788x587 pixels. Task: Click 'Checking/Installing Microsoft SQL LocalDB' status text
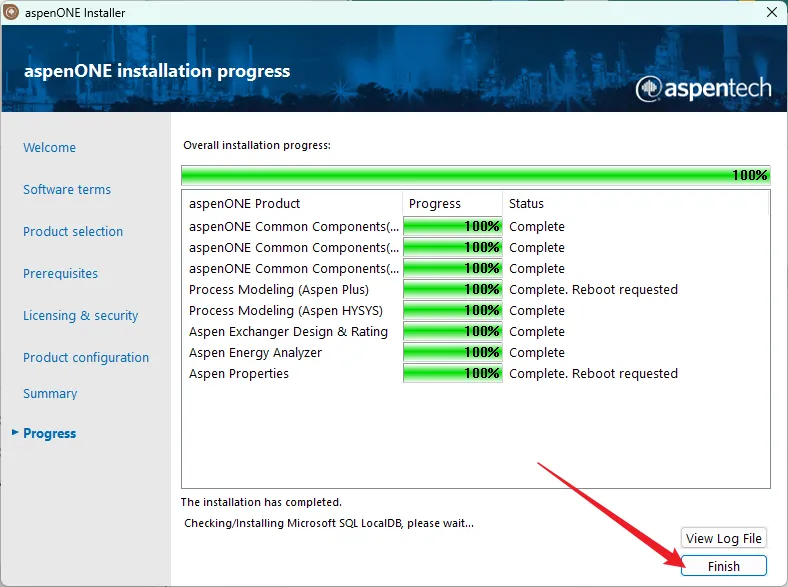pyautogui.click(x=329, y=523)
